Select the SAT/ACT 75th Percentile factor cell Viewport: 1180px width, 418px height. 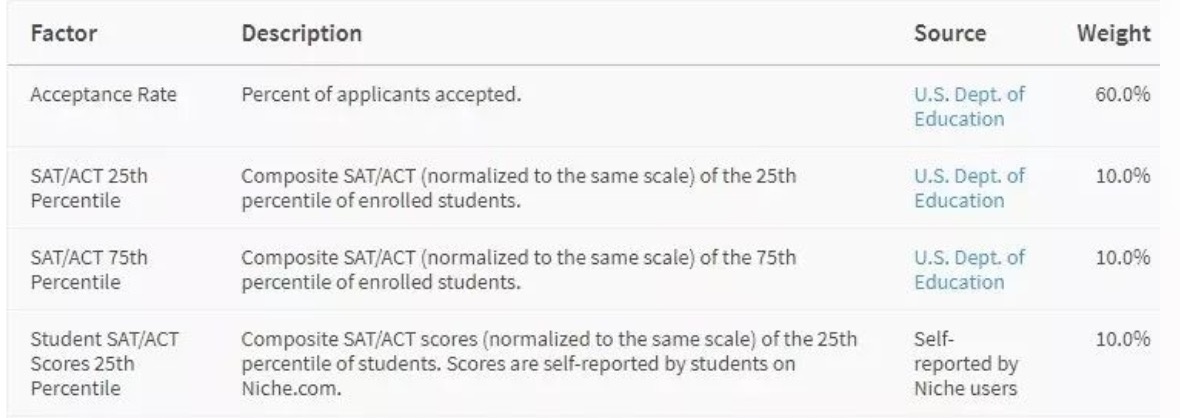point(89,269)
